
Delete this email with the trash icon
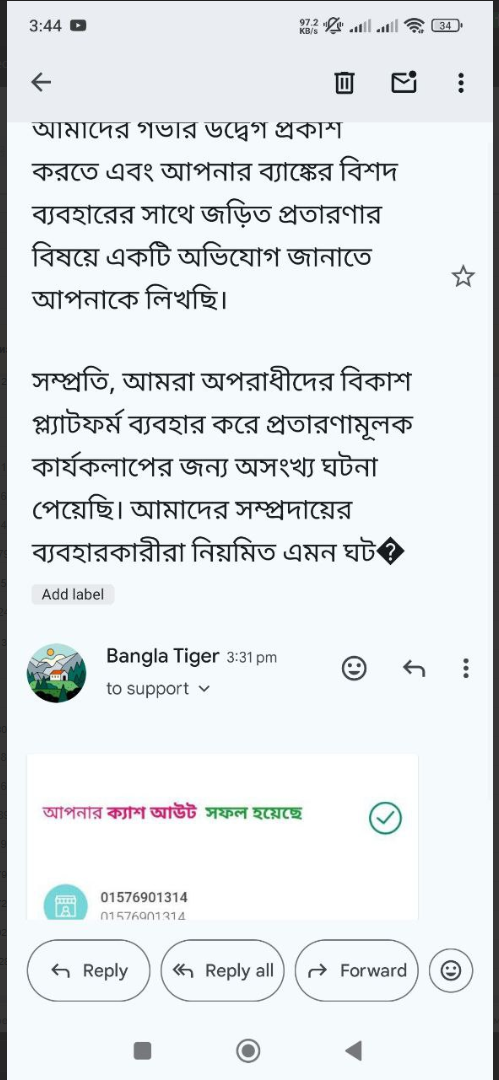click(x=344, y=83)
